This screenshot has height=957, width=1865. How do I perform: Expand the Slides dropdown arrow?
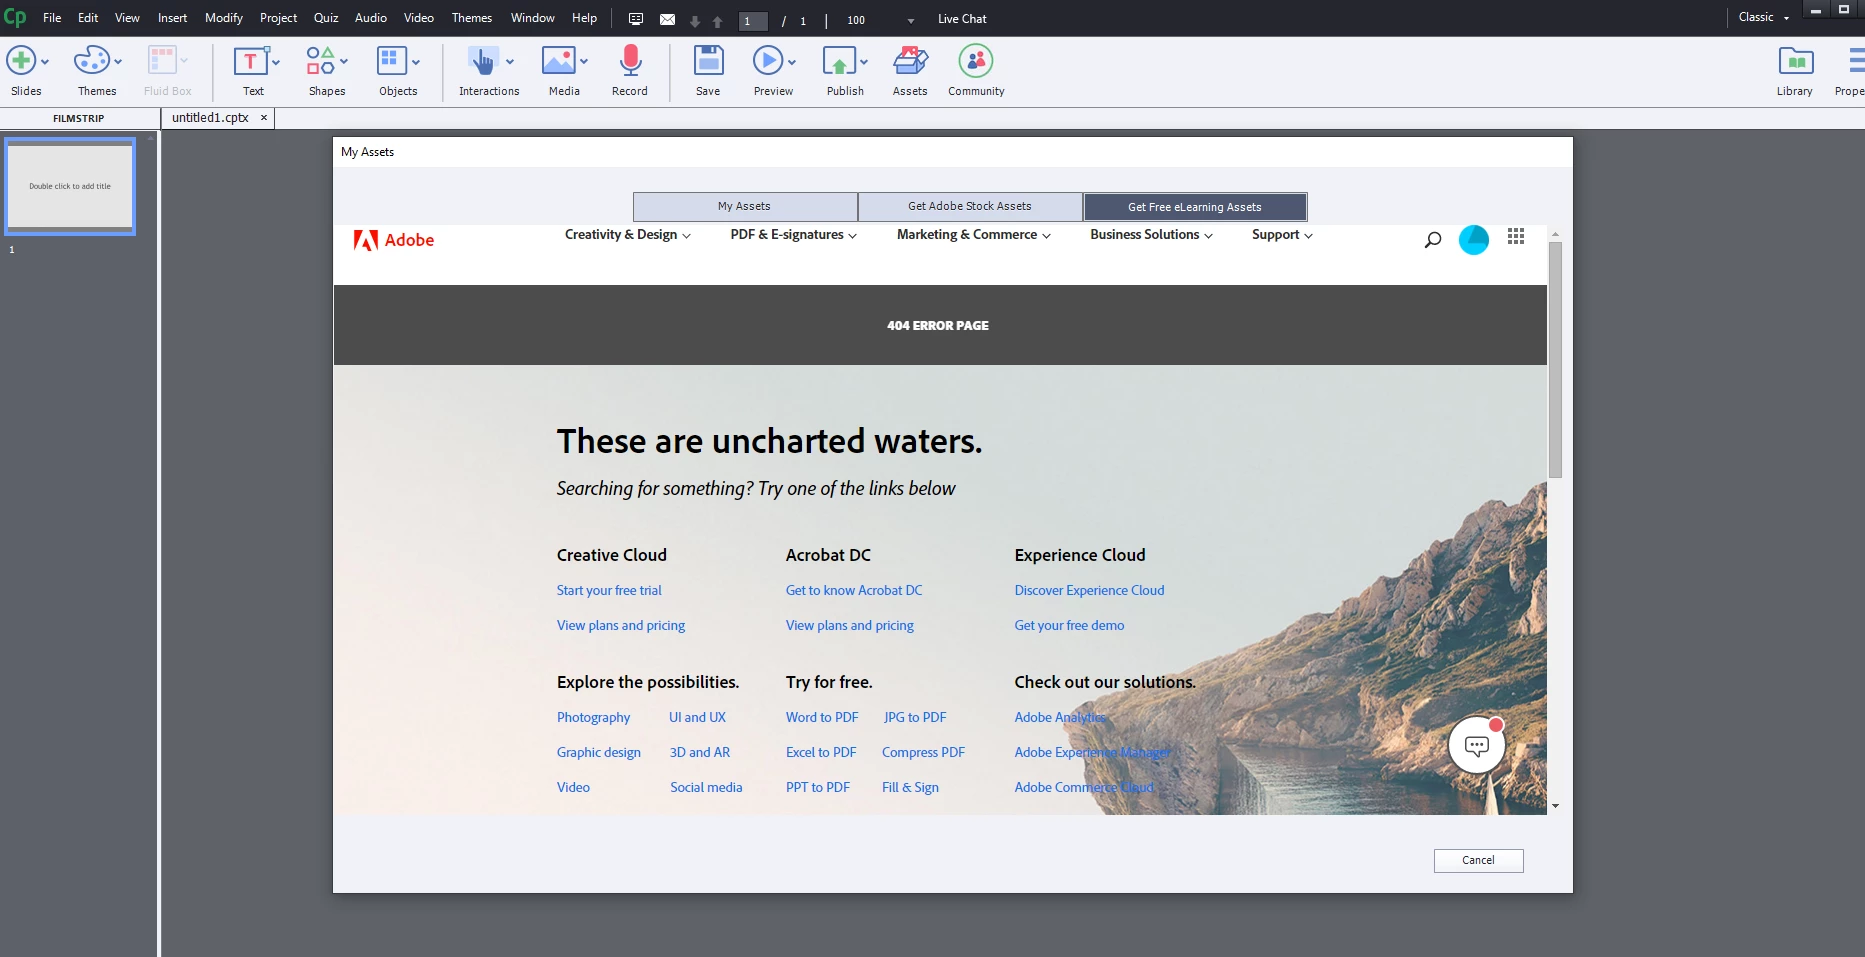pos(45,62)
